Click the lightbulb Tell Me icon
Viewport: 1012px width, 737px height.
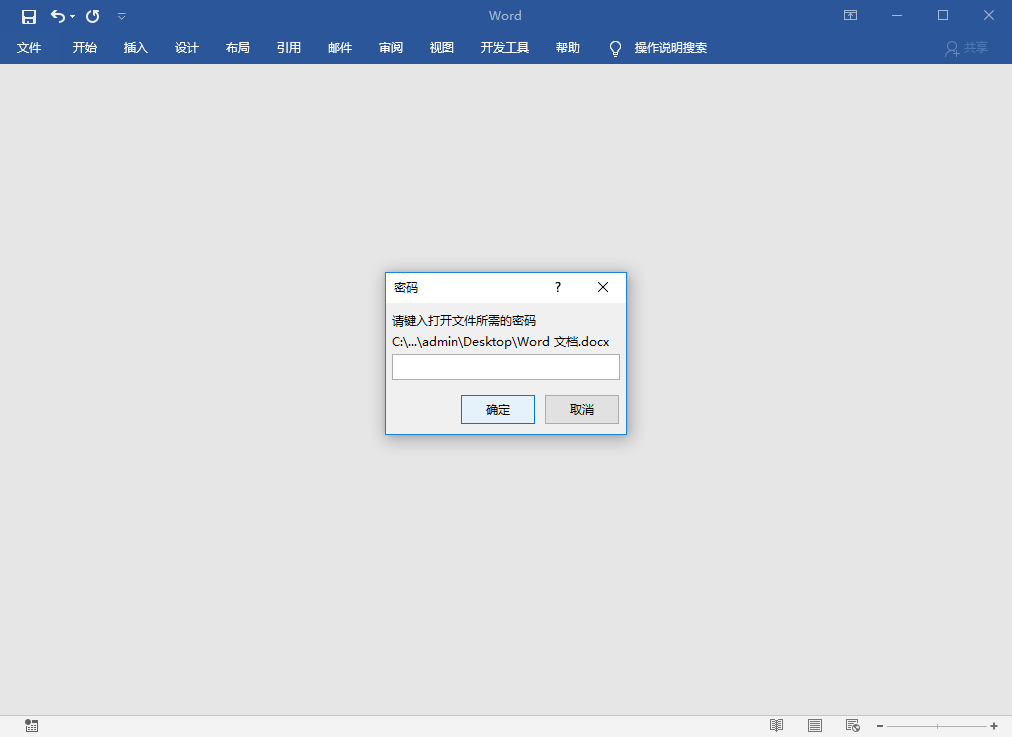(615, 48)
